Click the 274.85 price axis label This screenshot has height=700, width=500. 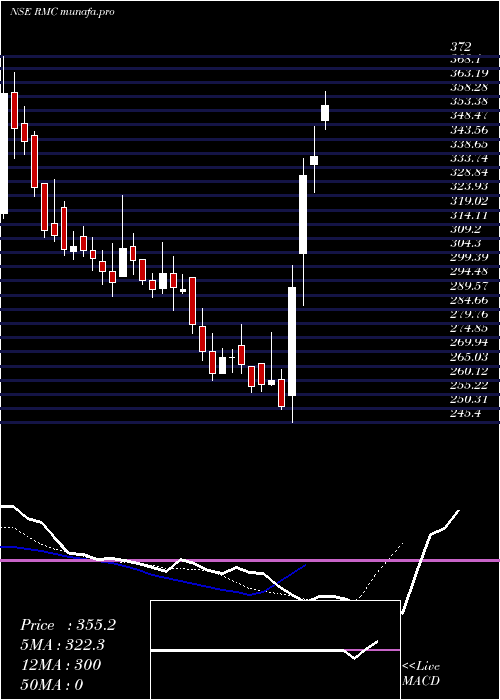pyautogui.click(x=469, y=328)
